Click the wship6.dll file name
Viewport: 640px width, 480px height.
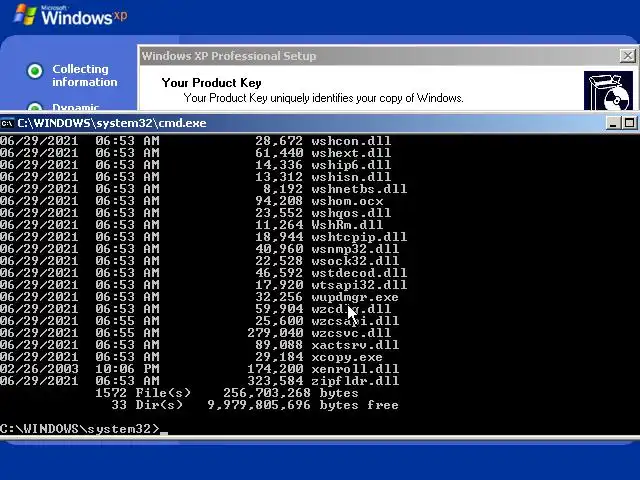(351, 165)
